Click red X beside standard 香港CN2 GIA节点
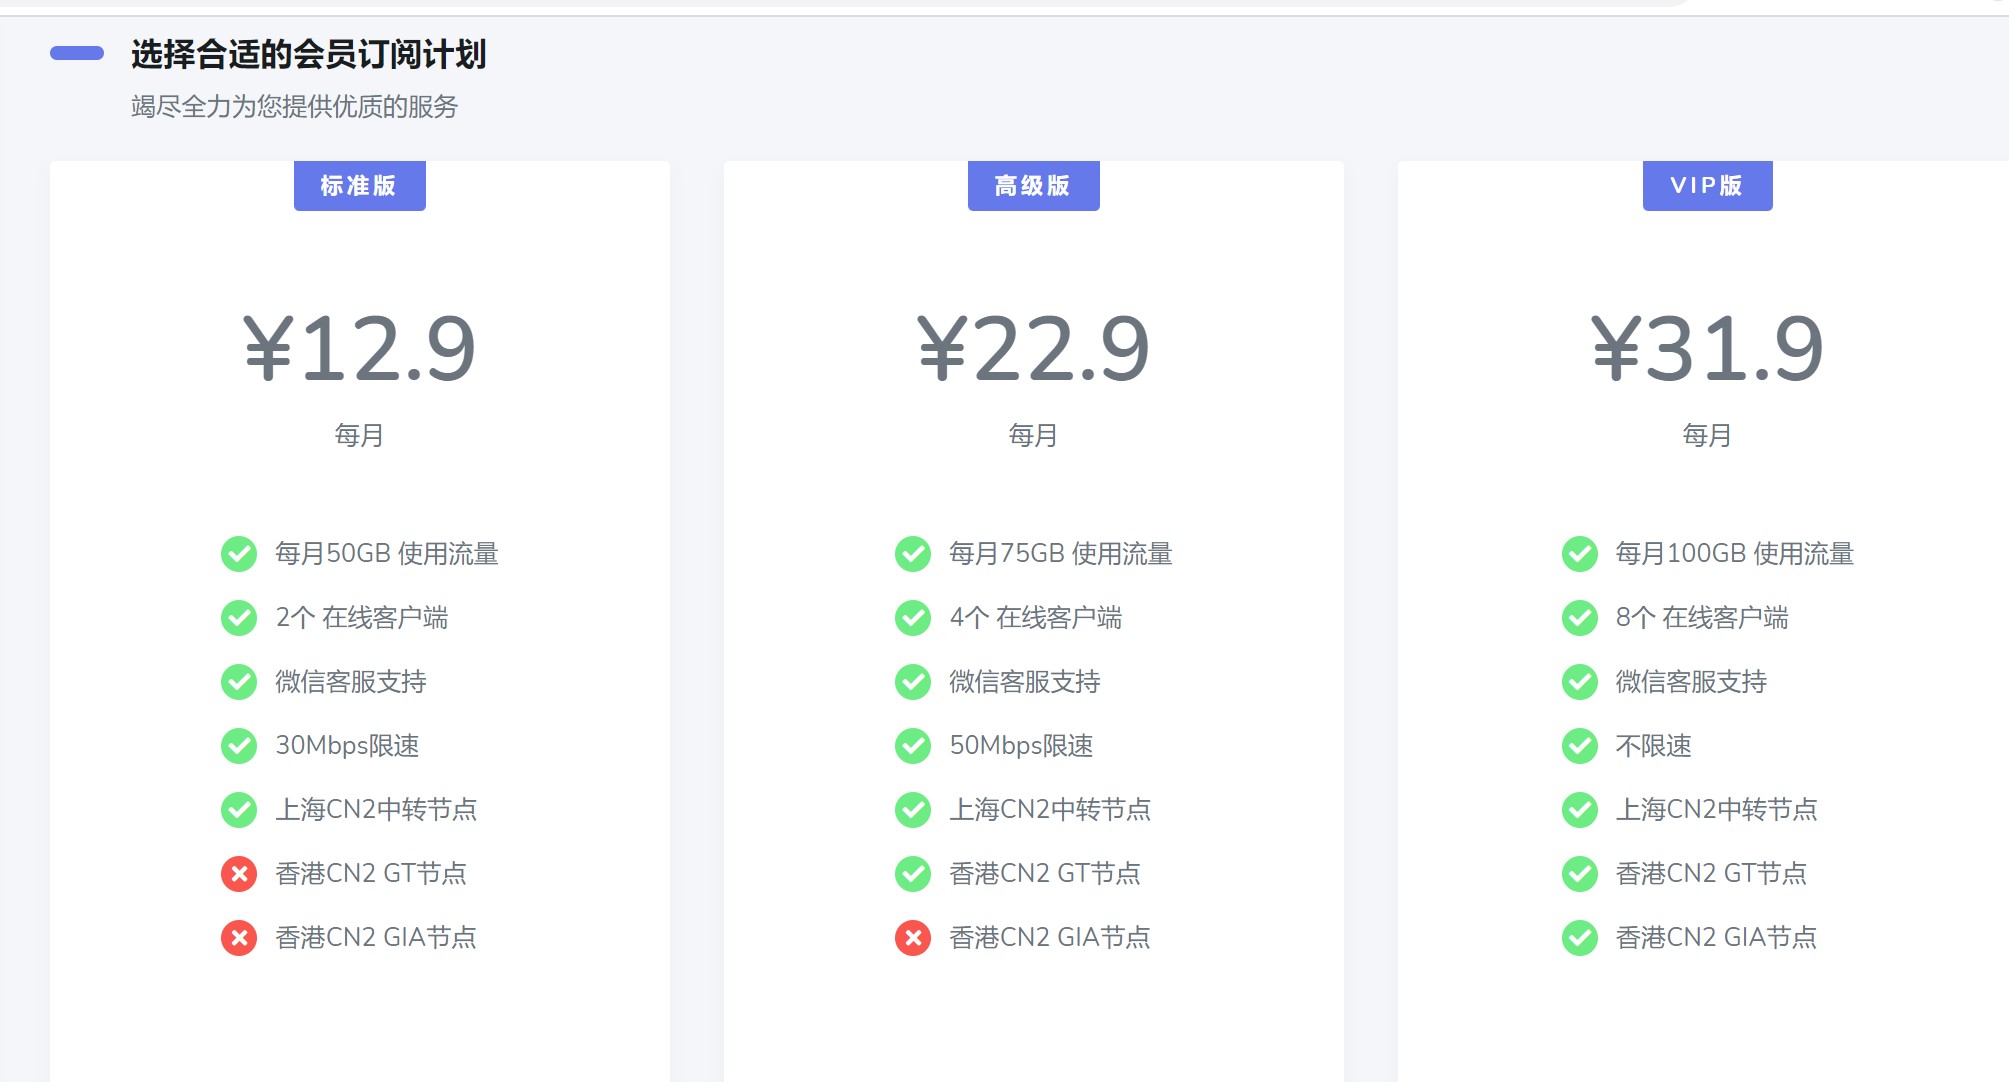This screenshot has width=2009, height=1082. (x=239, y=938)
